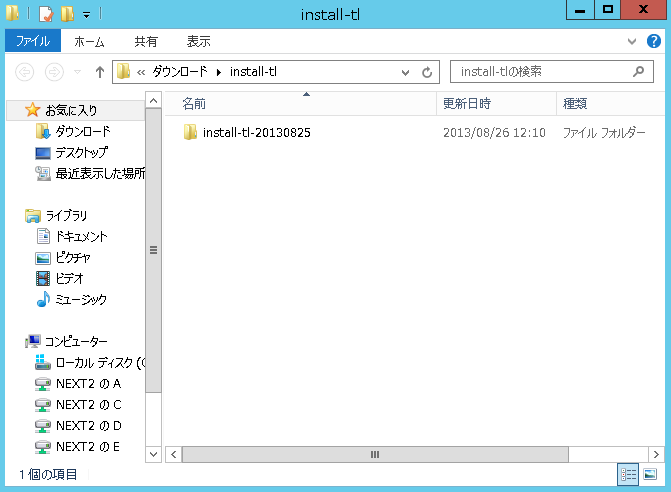Click the horizontal scrollbar thumb

pyautogui.click(x=375, y=454)
